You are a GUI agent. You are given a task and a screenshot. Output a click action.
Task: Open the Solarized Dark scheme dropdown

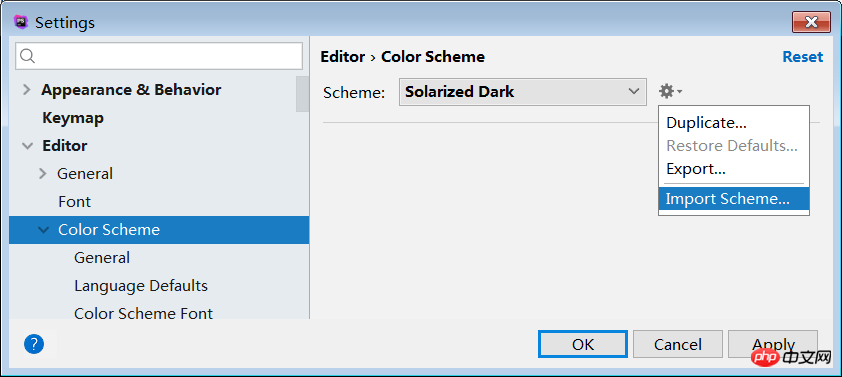[522, 92]
